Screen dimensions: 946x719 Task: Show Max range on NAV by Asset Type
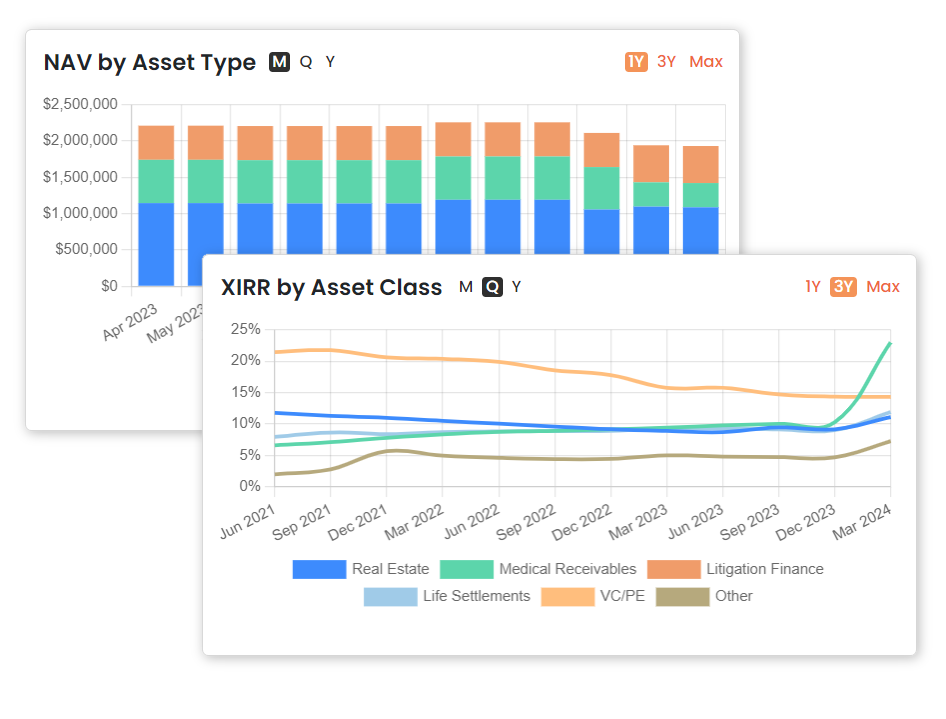706,62
